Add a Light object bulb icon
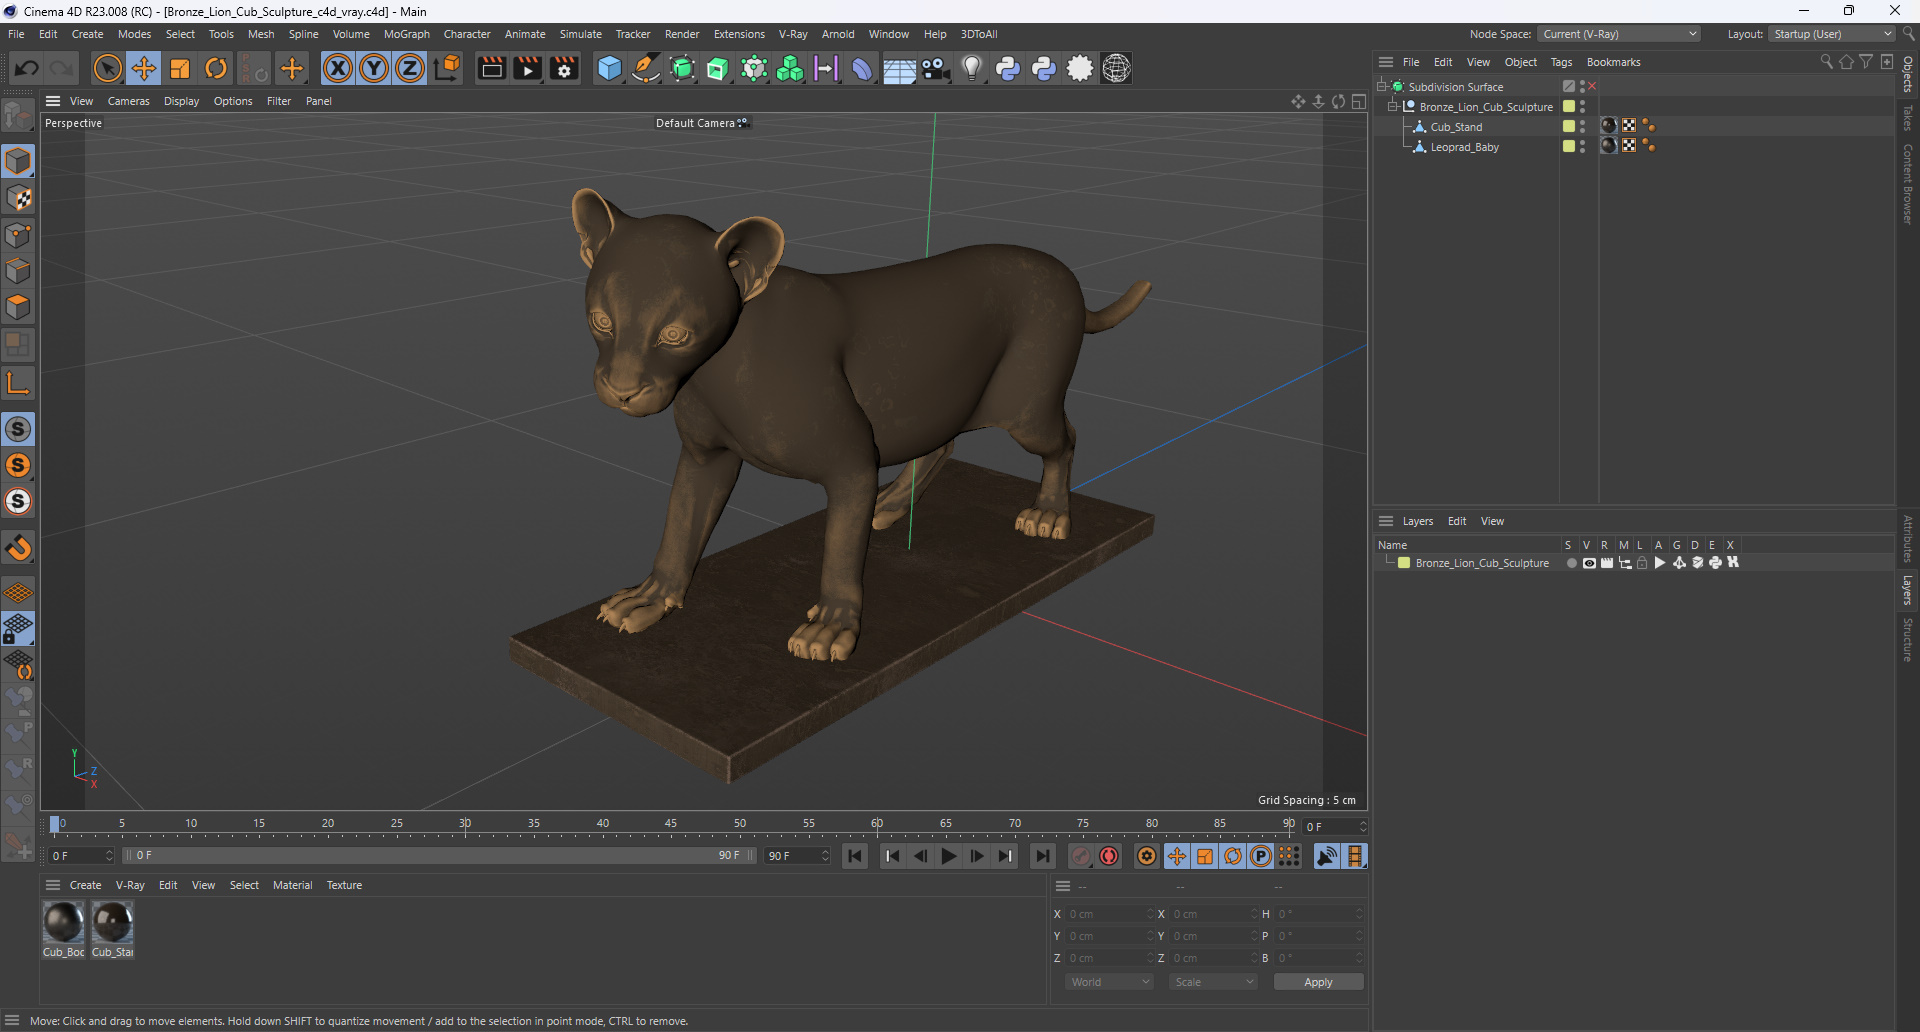Image resolution: width=1920 pixels, height=1032 pixels. (971, 68)
